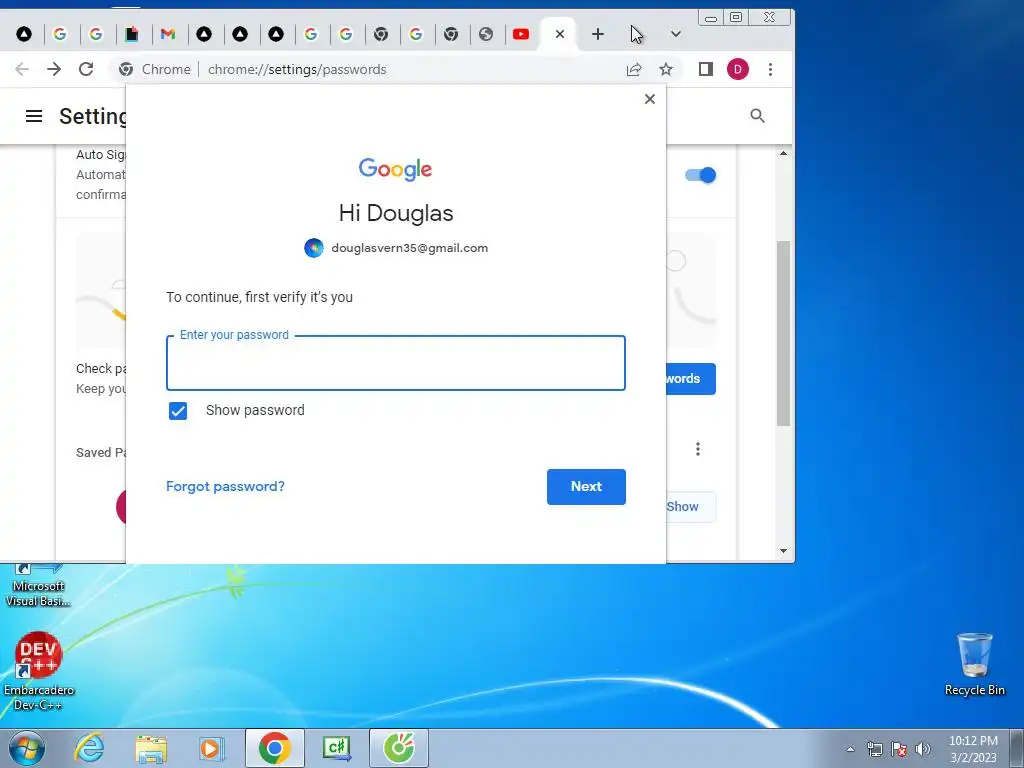
Task: Open Windows Explorer from taskbar
Action: coord(151,748)
